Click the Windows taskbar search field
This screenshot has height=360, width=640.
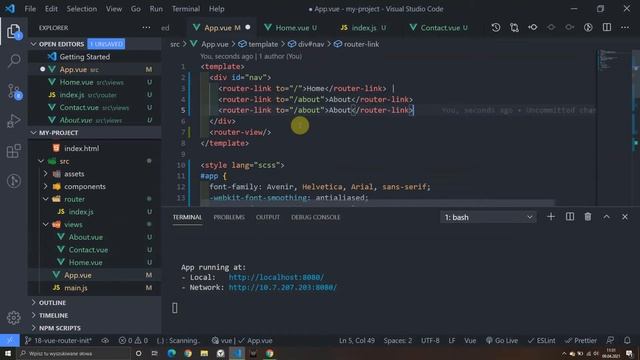(x=74, y=353)
